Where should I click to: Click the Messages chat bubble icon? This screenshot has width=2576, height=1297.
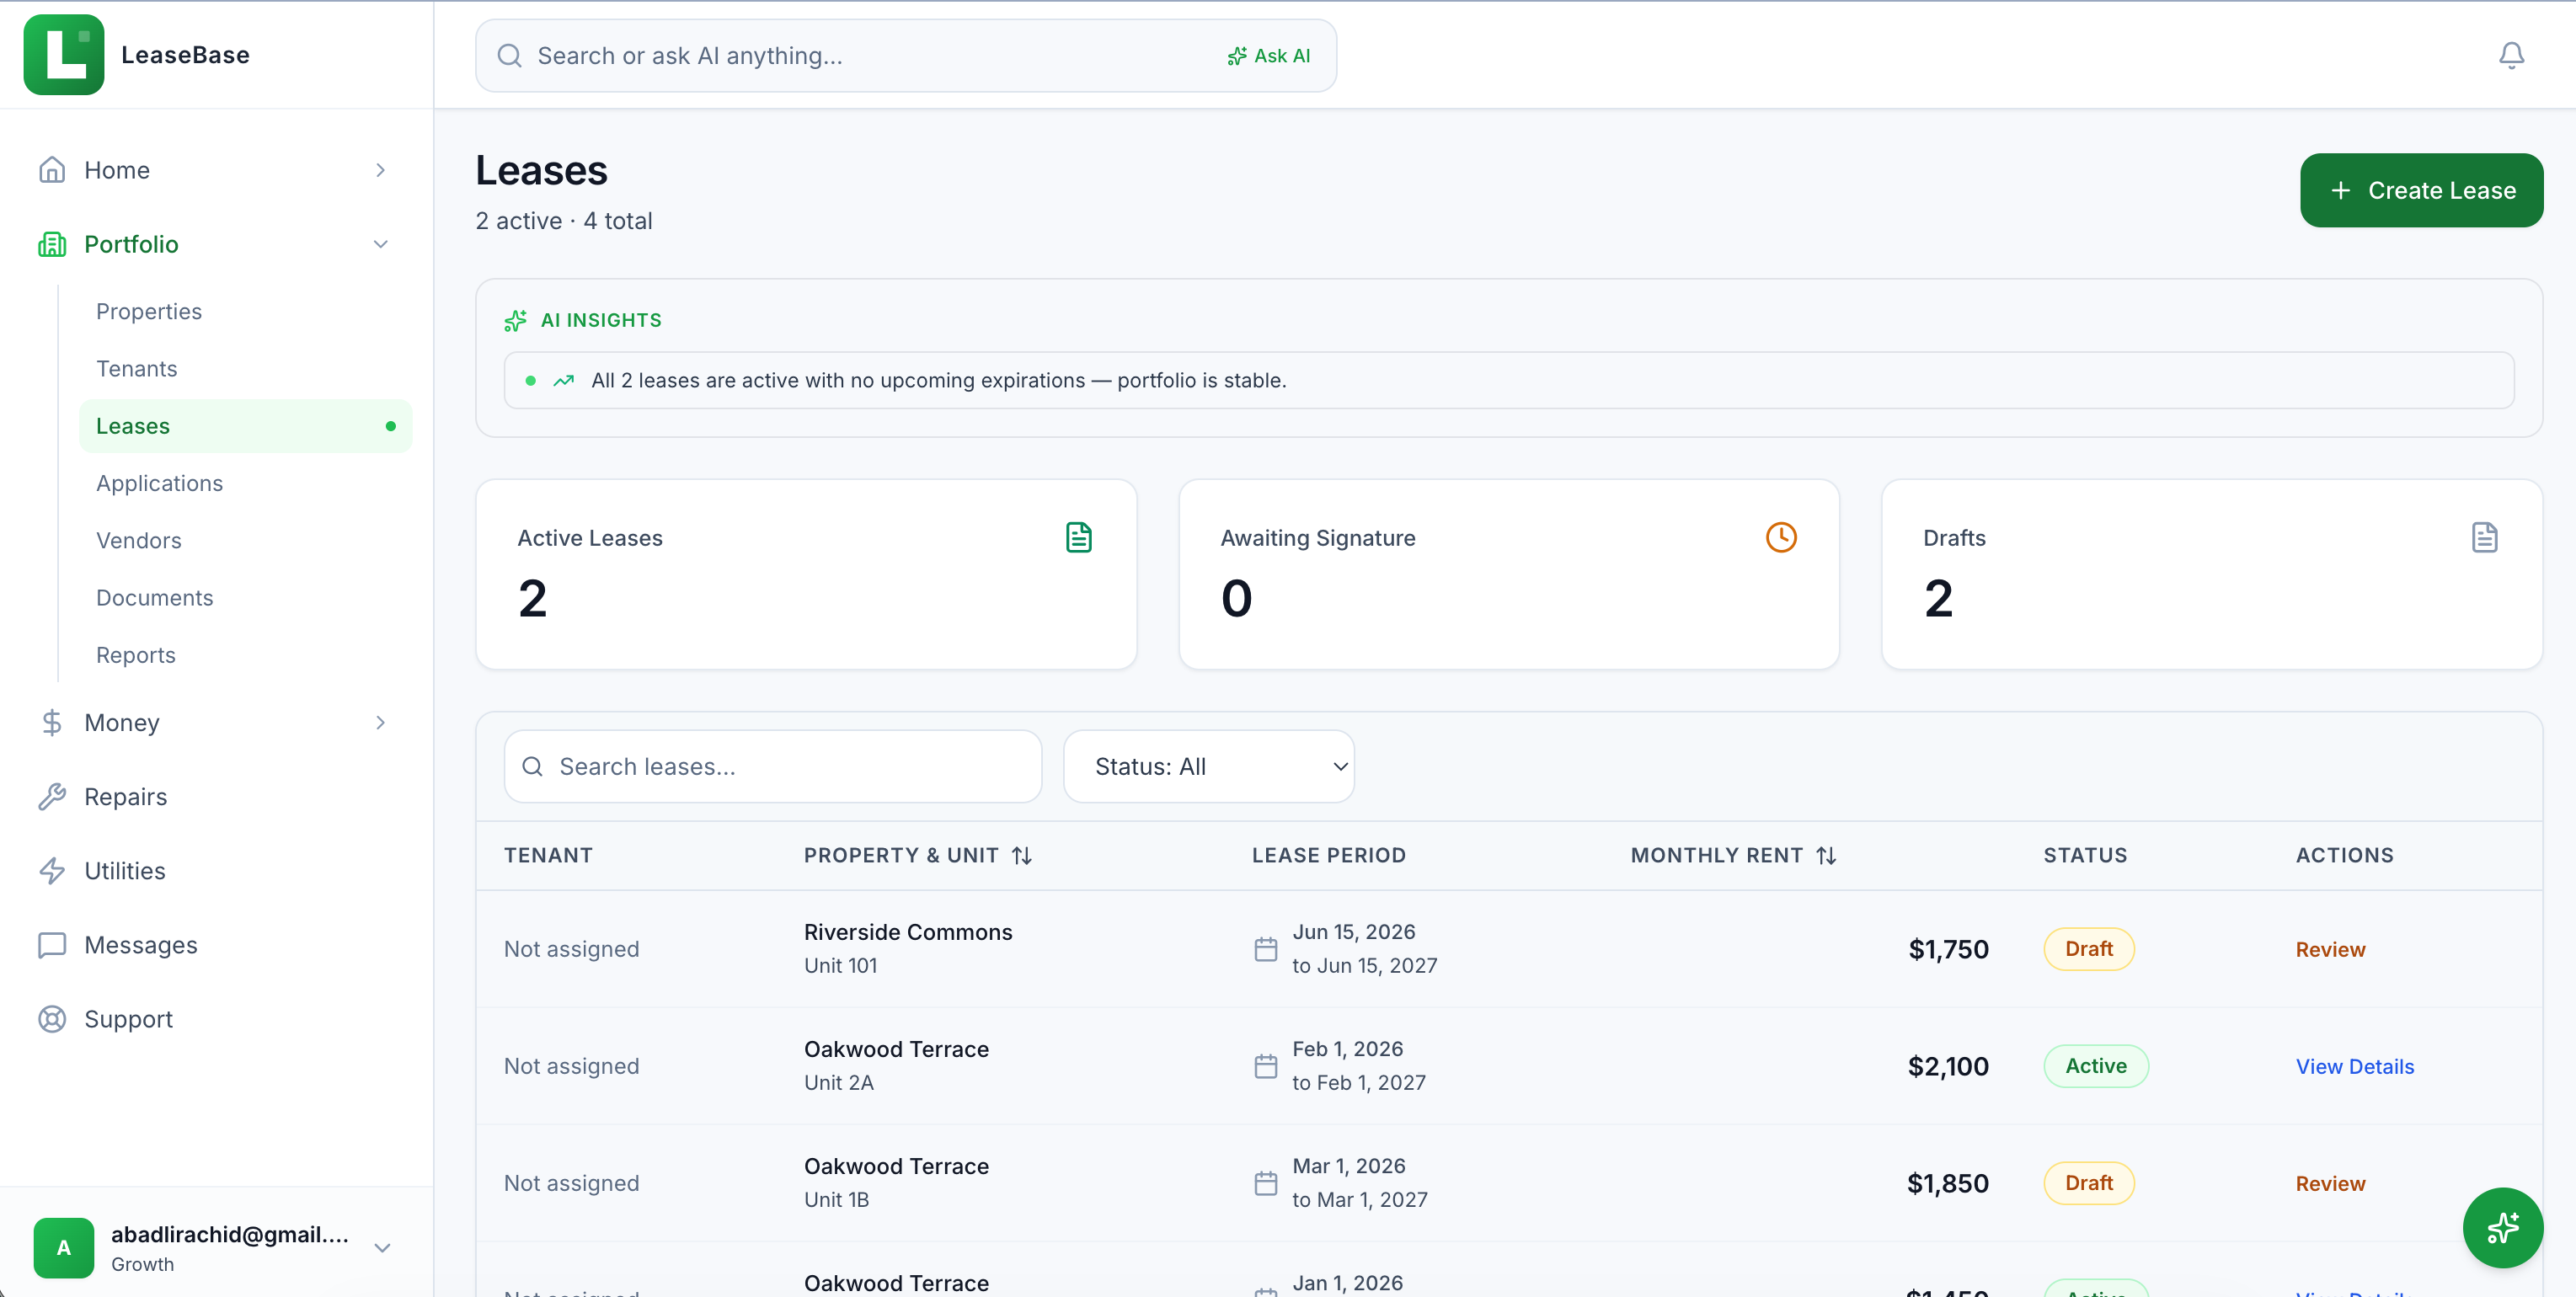coord(52,944)
